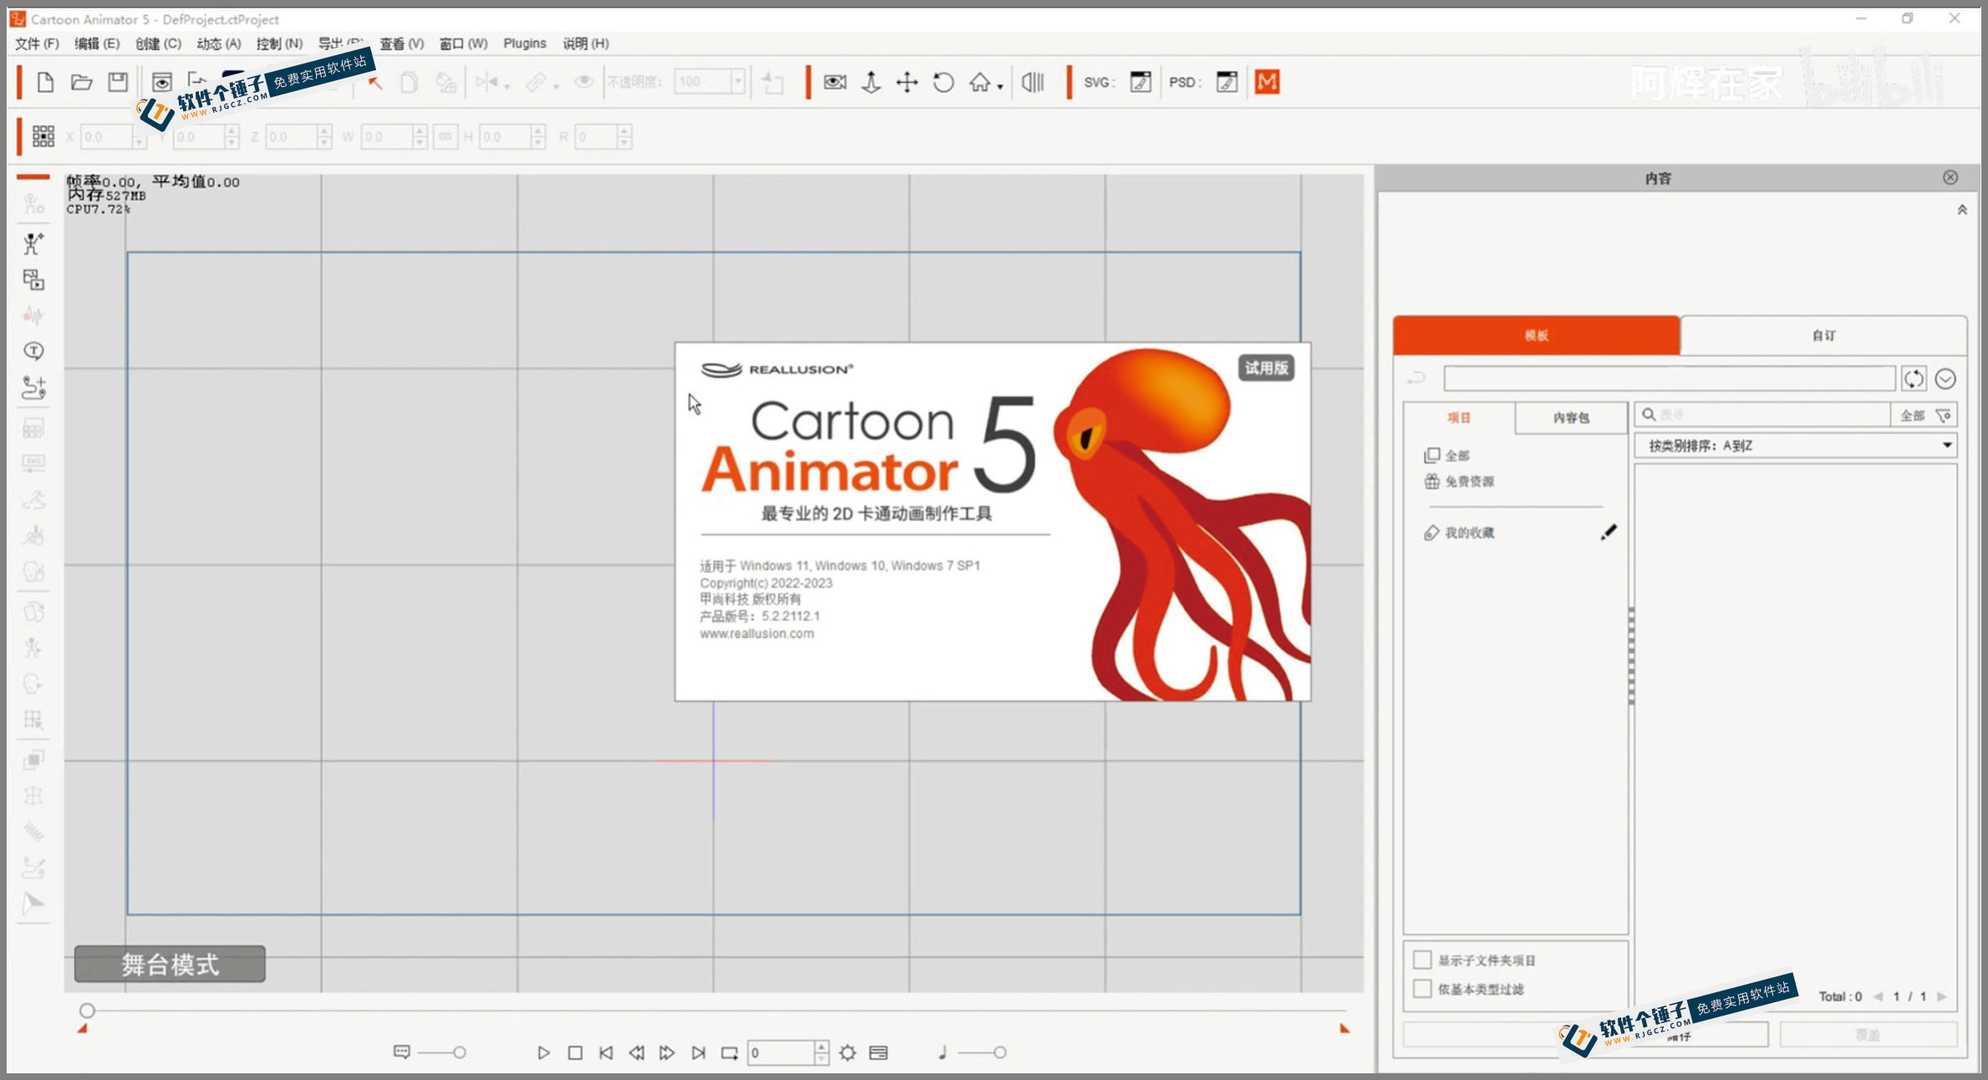Viewport: 1988px width, 1080px height.
Task: Click the speech bubble subtitle icon
Action: (401, 1052)
